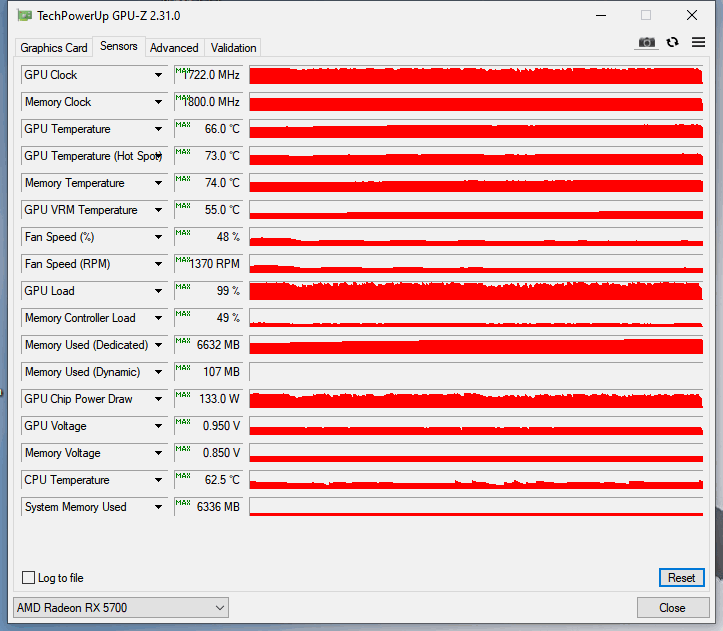
Task: Expand the System Memory Used dropdown
Action: click(x=158, y=507)
